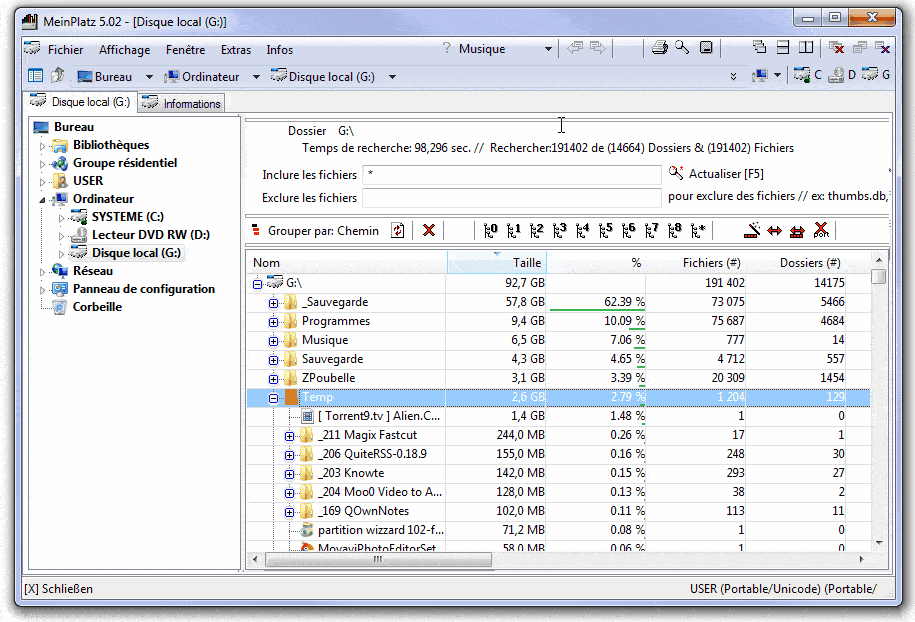Click the tree level 2 icon
915x622 pixels.
(537, 231)
